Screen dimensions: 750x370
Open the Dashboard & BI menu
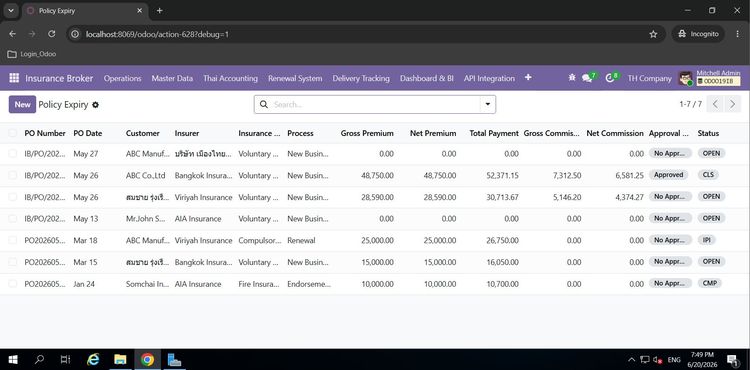[427, 78]
